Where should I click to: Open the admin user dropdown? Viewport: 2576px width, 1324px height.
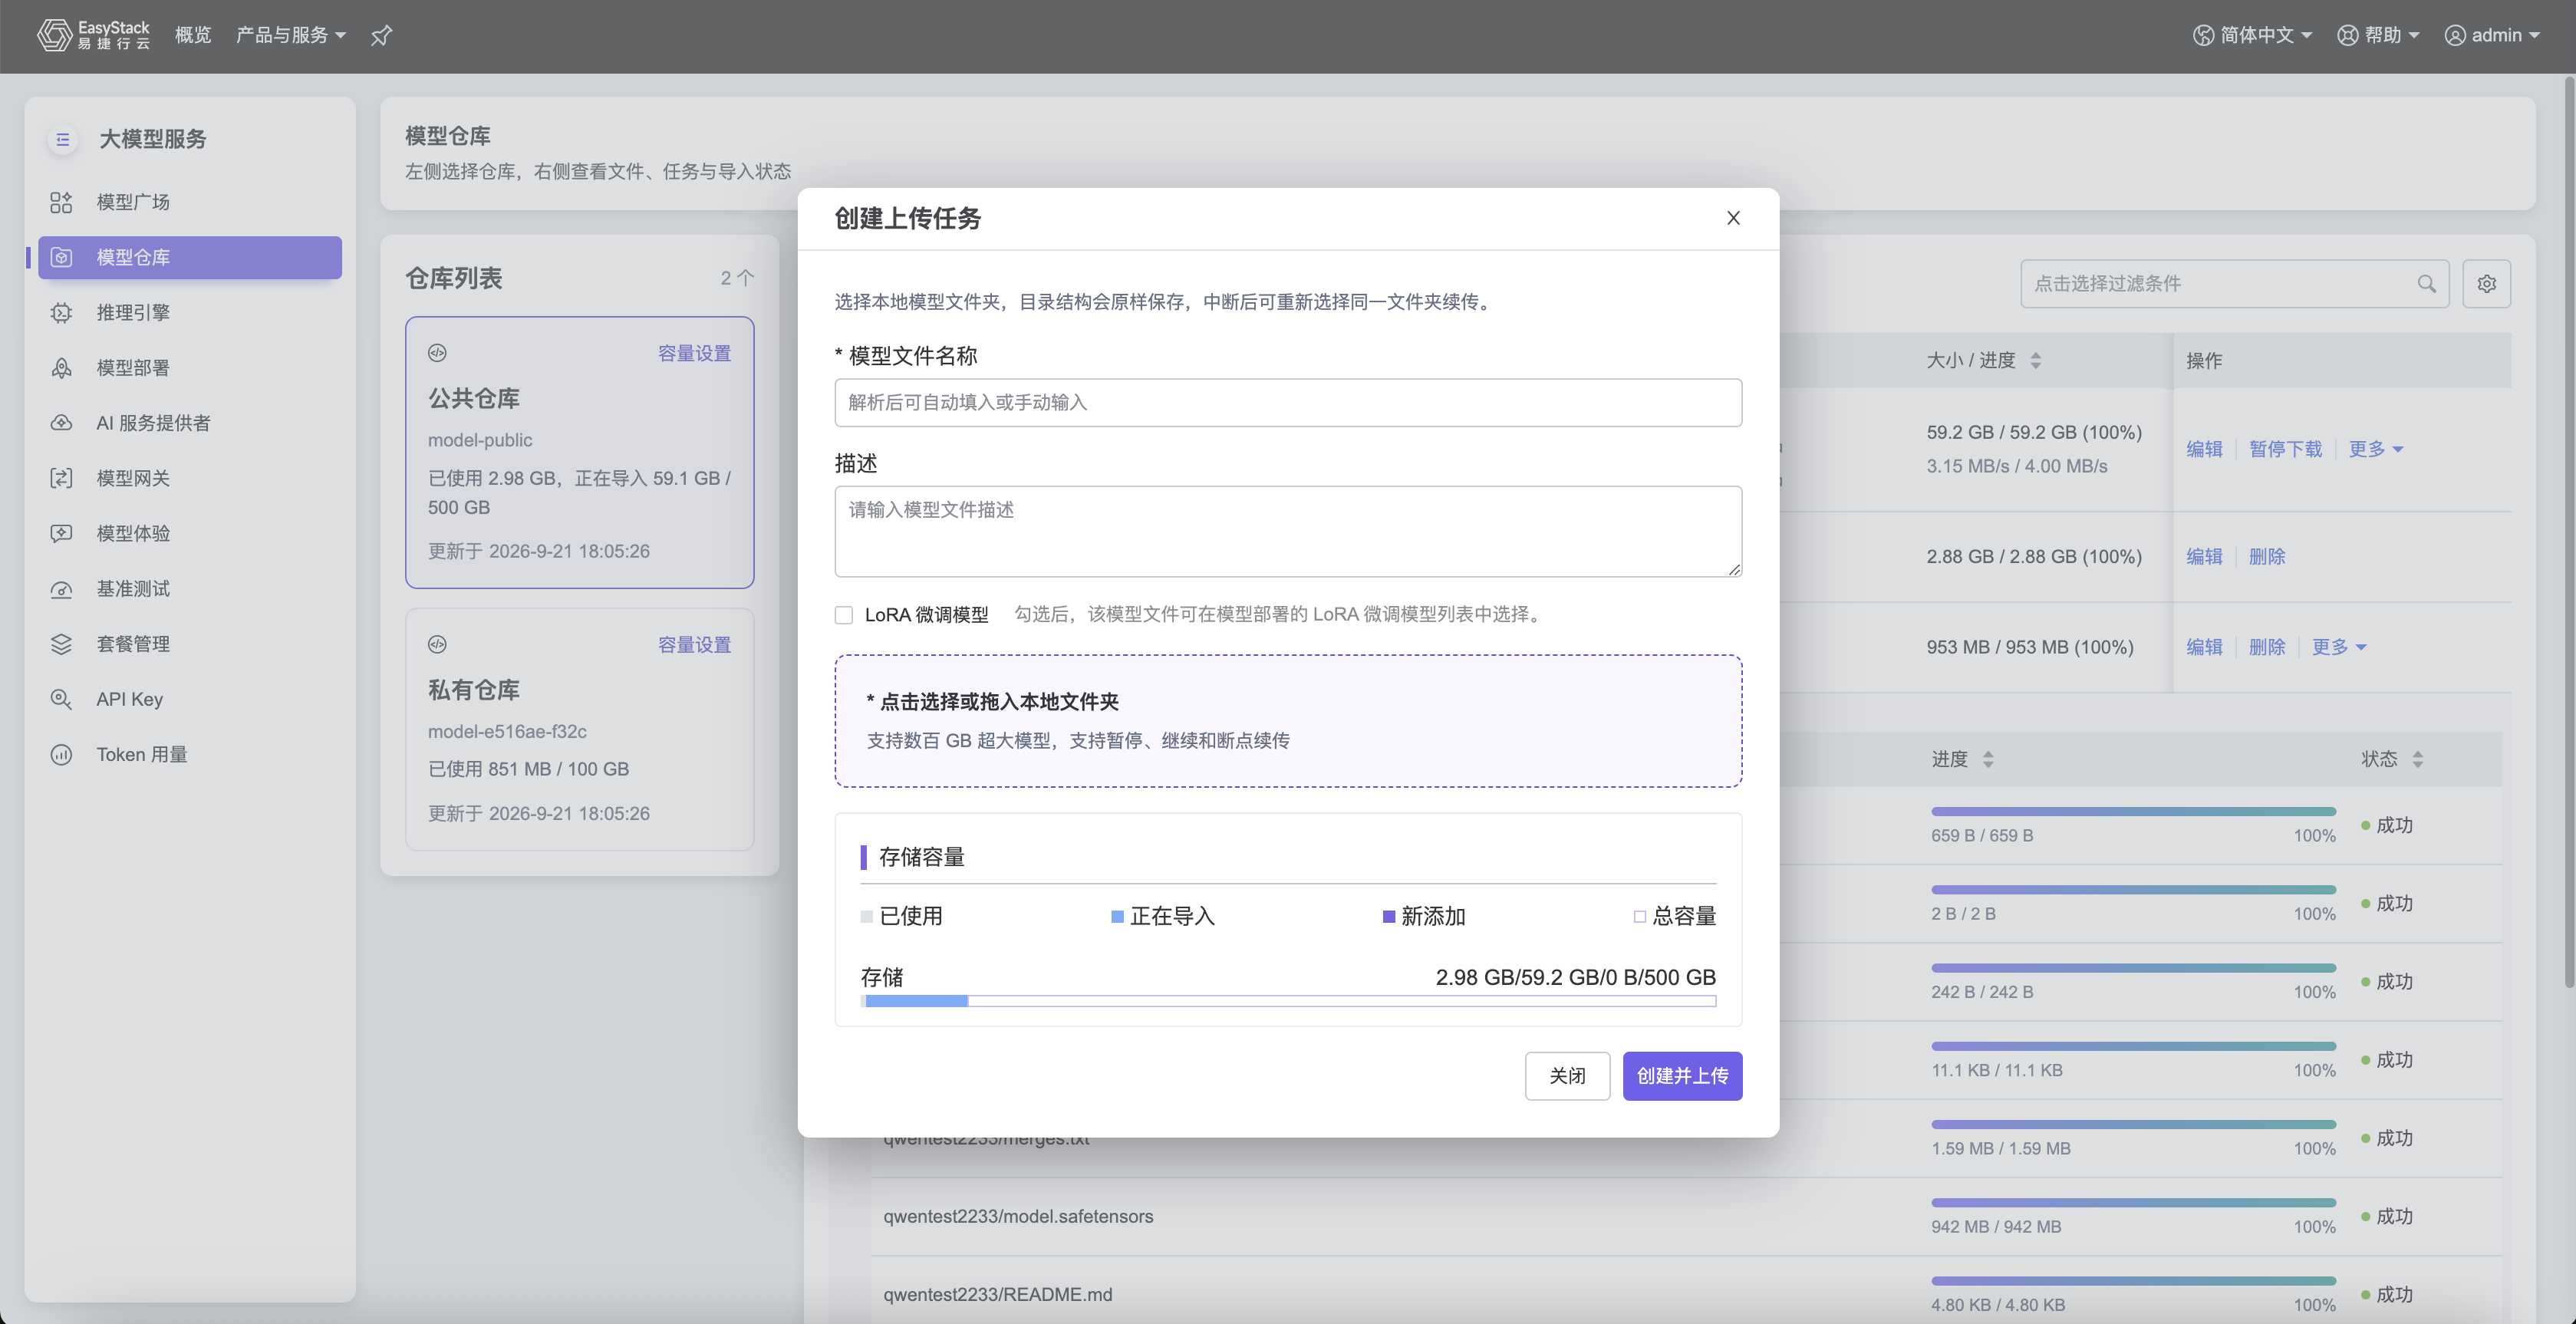click(2492, 35)
